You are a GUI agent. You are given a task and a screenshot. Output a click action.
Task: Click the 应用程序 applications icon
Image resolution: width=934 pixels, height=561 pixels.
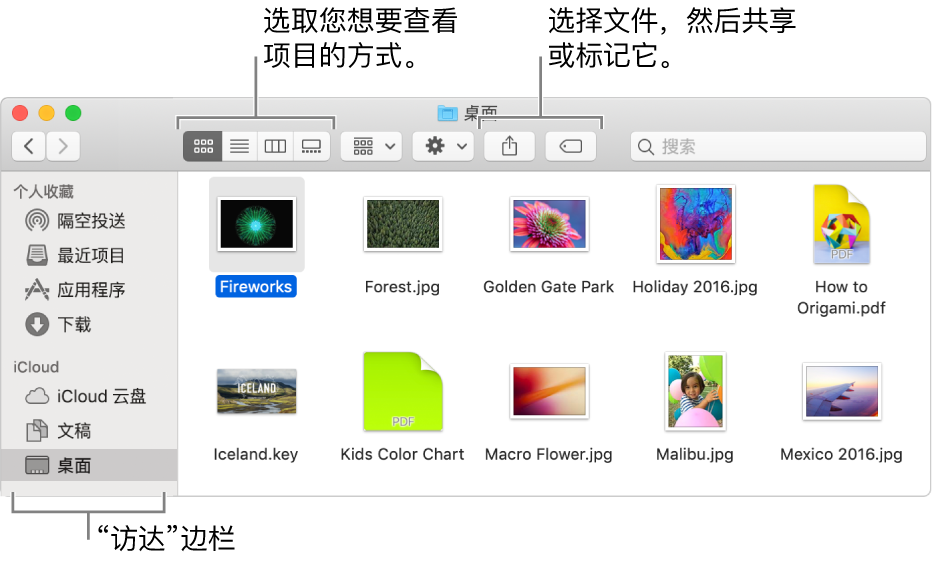click(37, 290)
